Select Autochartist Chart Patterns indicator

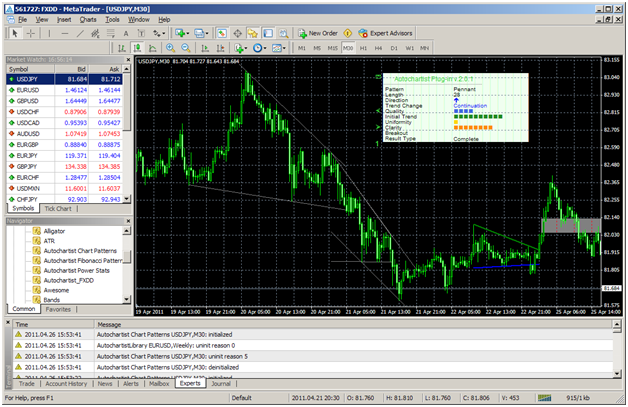(80, 251)
